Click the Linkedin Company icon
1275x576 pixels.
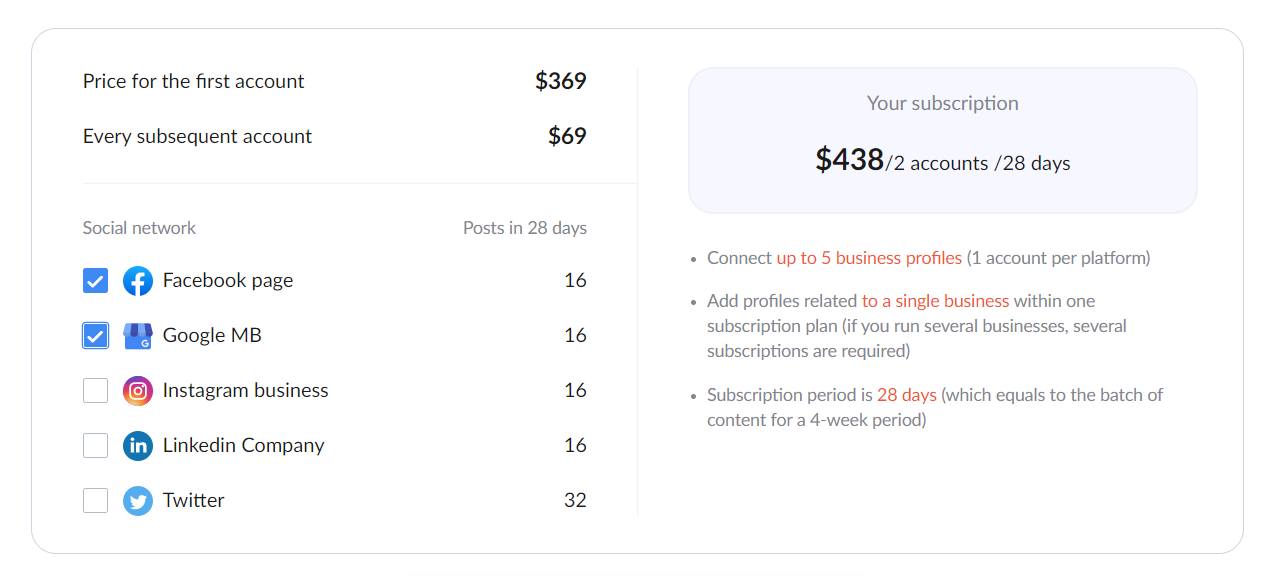(138, 446)
